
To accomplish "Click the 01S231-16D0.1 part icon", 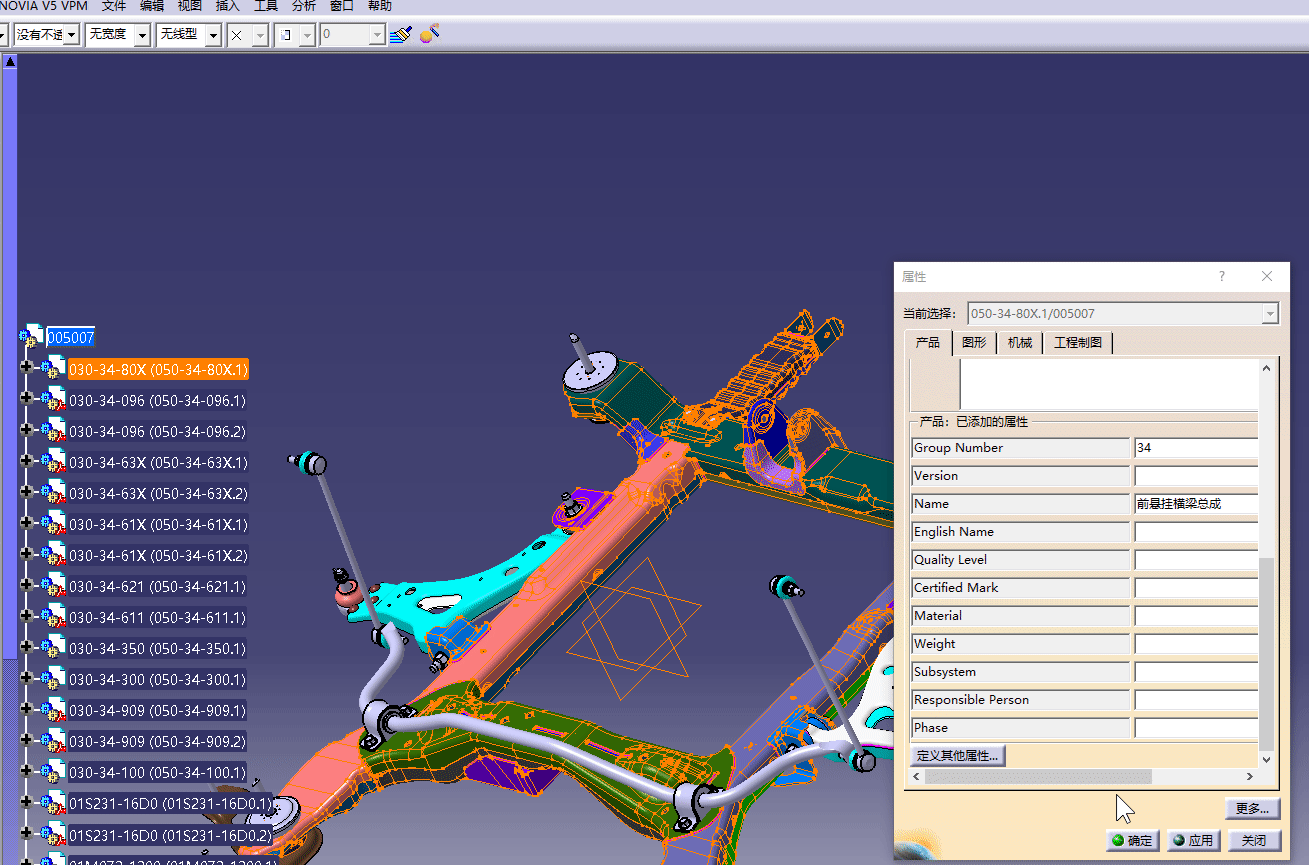I will (53, 803).
